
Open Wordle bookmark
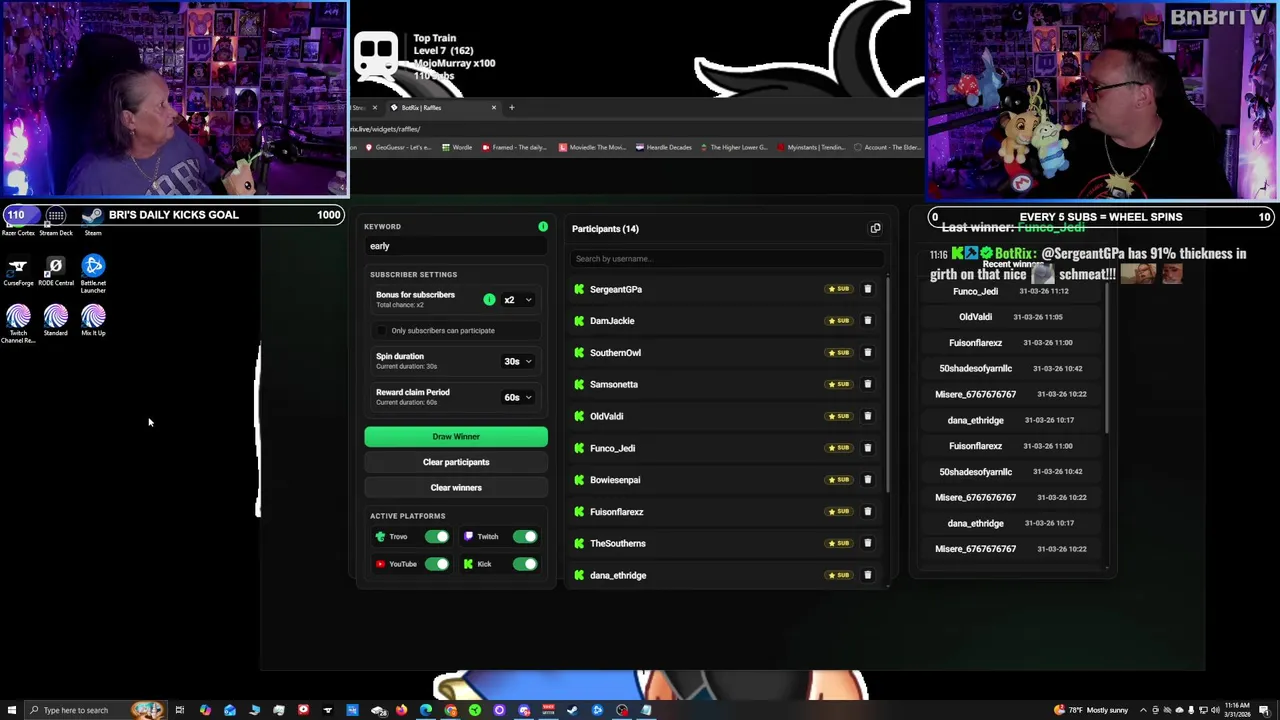[x=457, y=147]
